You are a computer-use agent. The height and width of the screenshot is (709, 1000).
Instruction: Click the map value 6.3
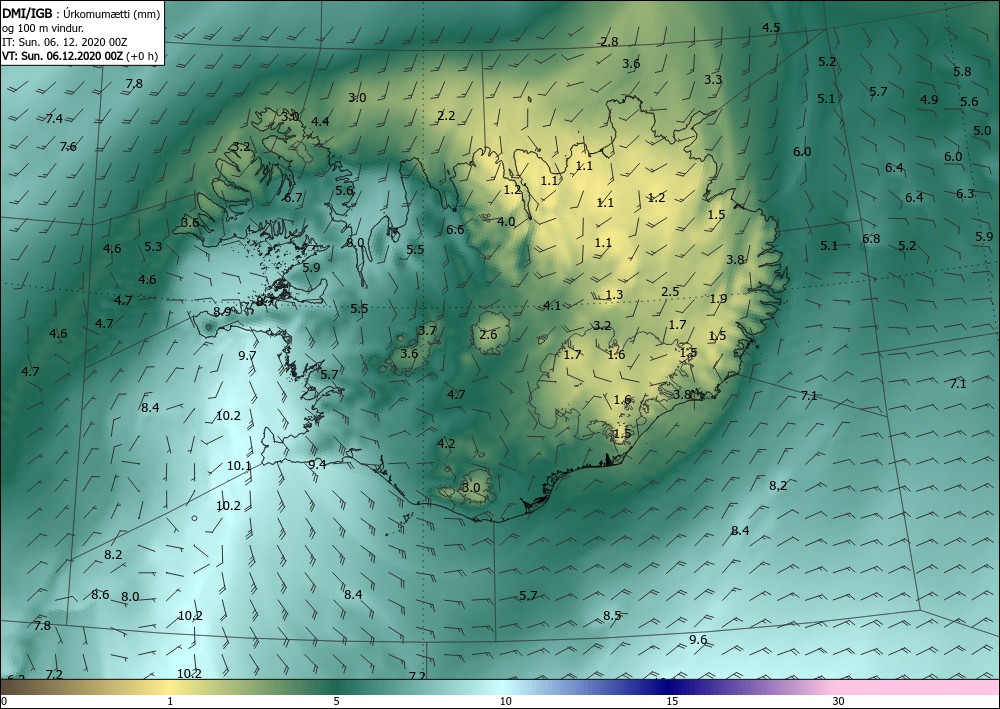(x=965, y=194)
